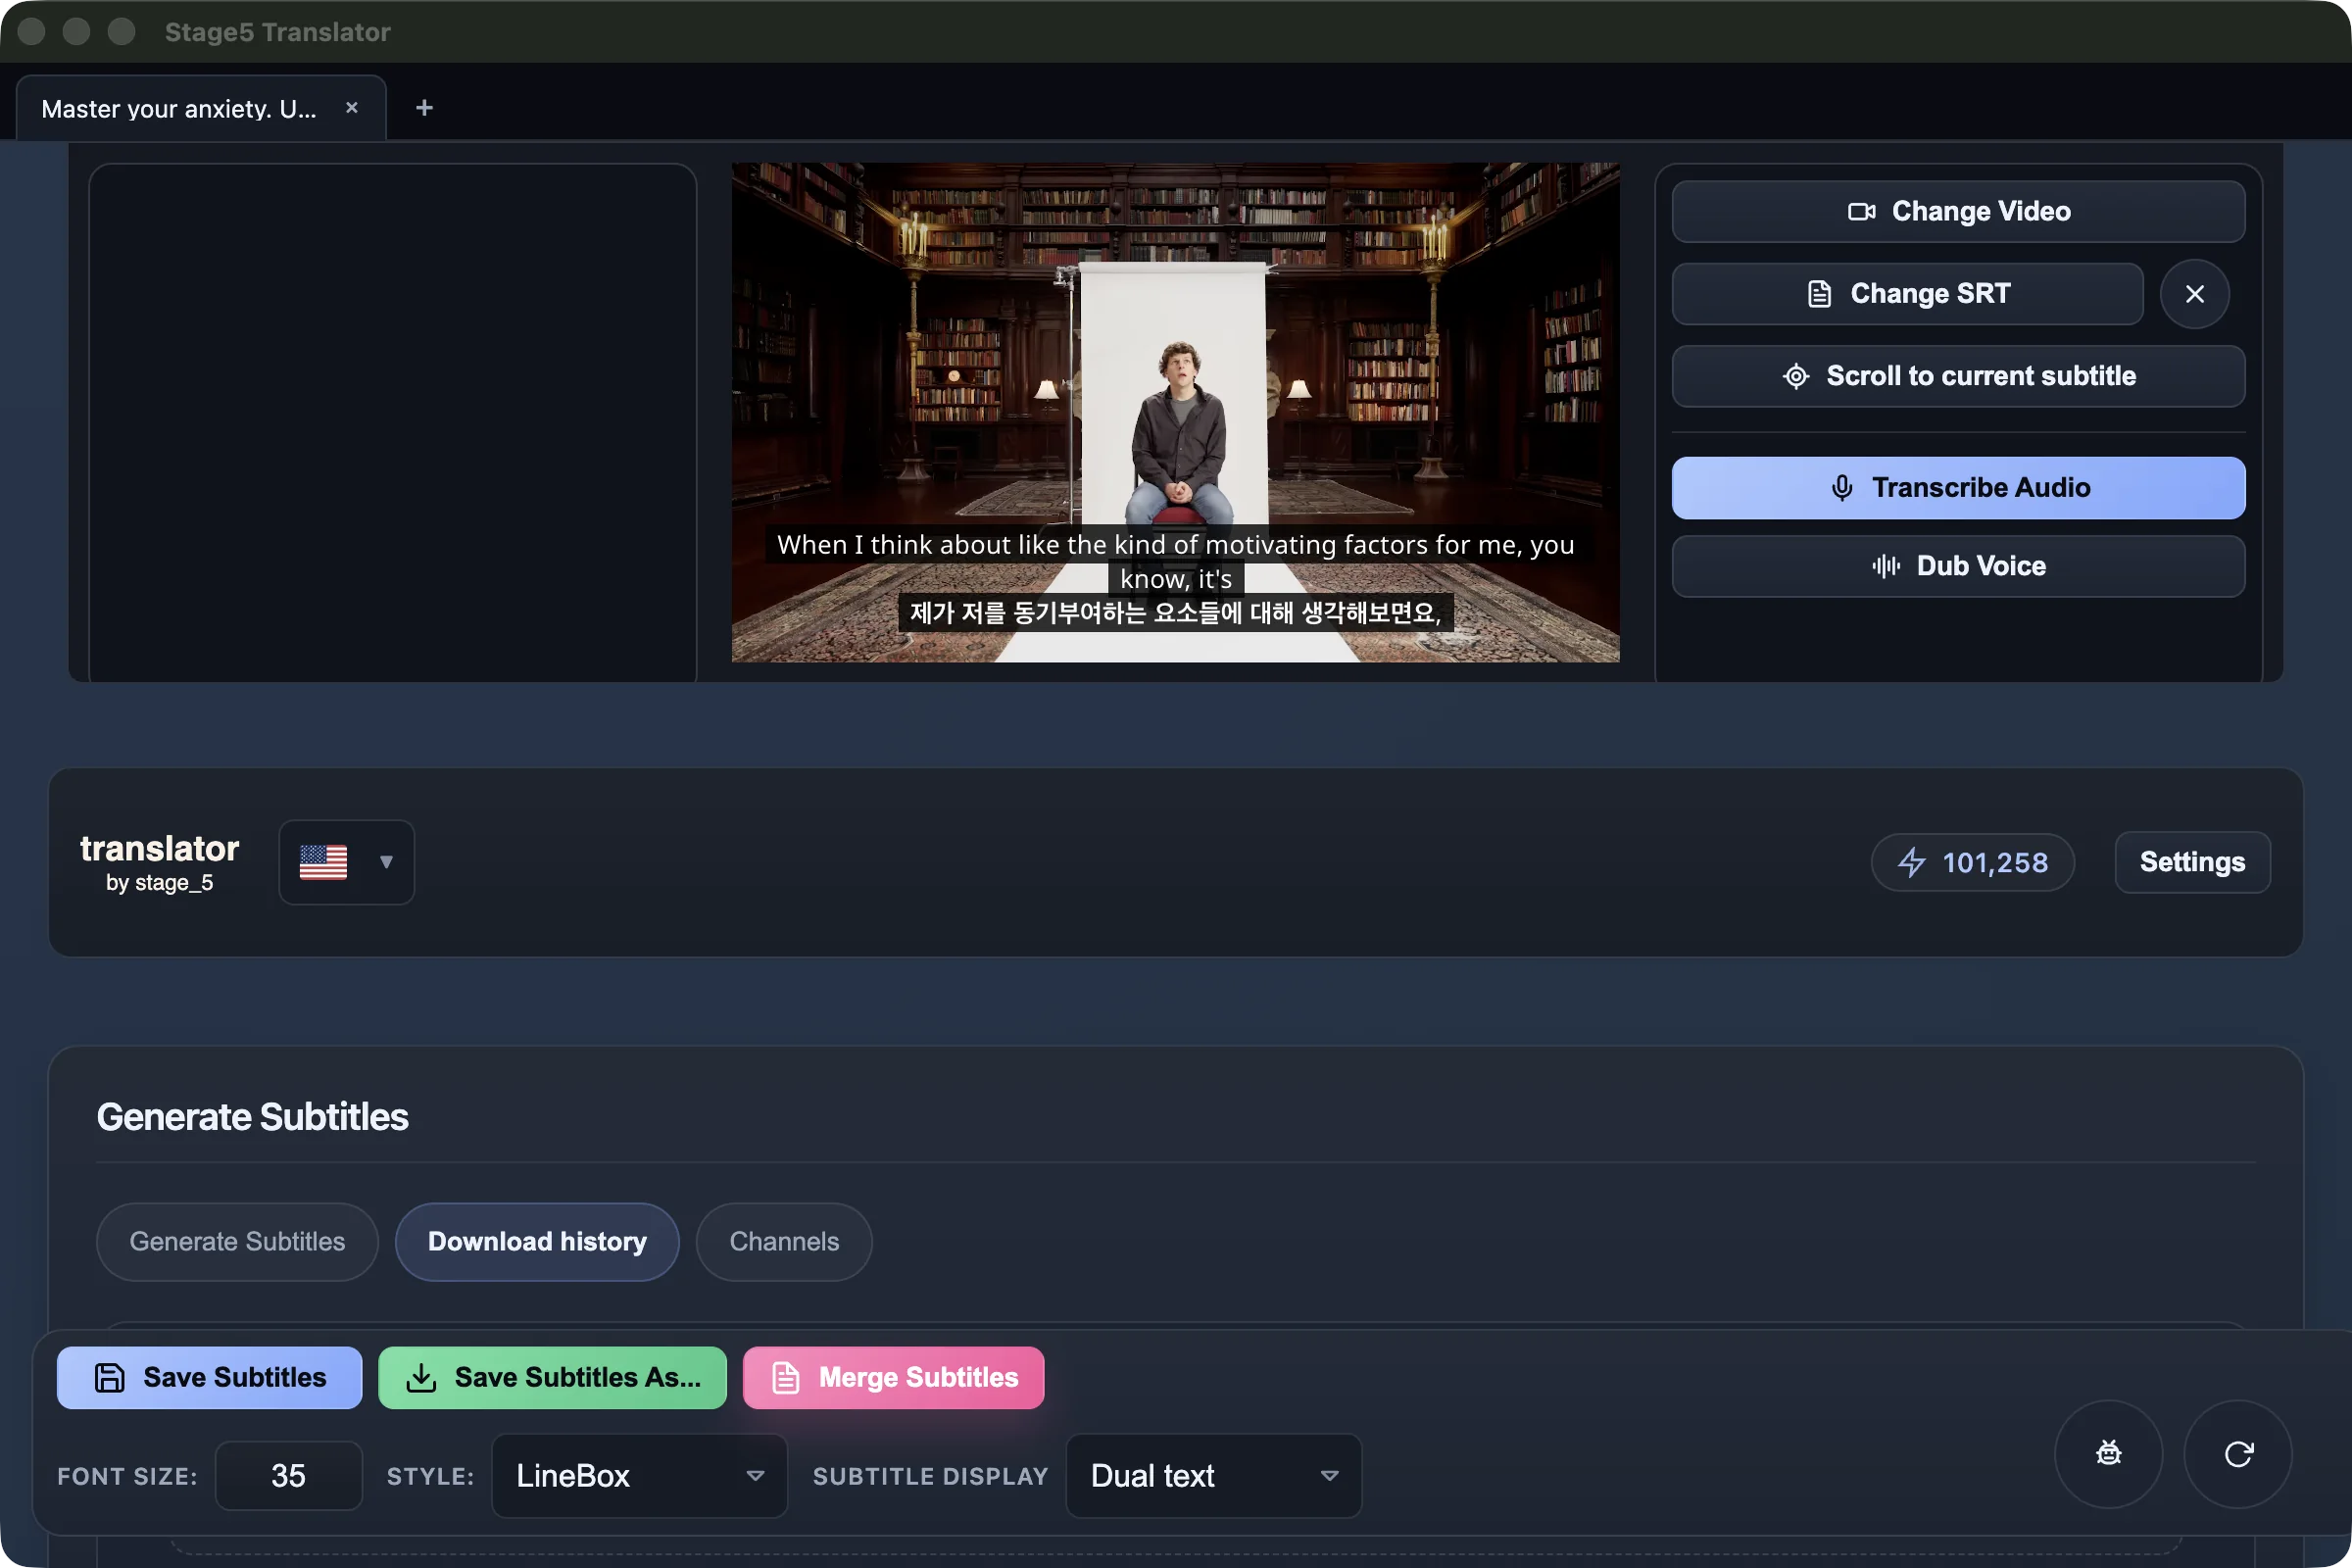2352x1568 pixels.
Task: Click the target icon on Scroll to current subtitle
Action: click(1796, 376)
